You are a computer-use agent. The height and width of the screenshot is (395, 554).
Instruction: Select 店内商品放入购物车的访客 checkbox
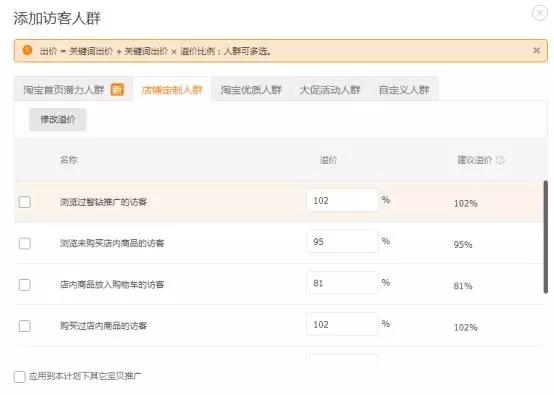coord(25,285)
